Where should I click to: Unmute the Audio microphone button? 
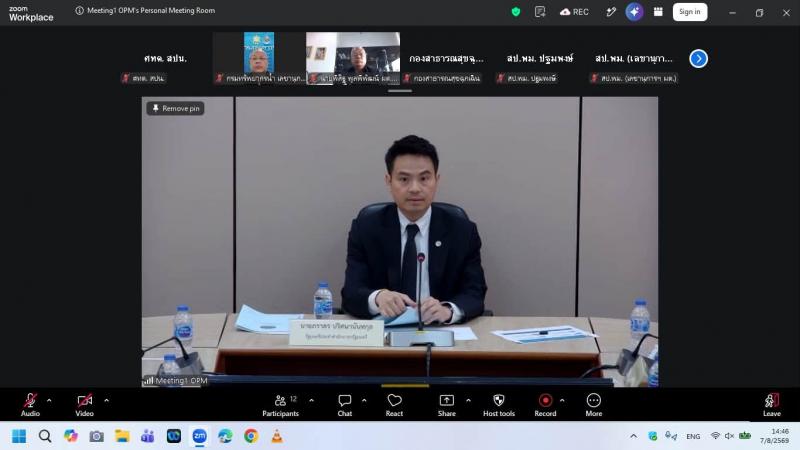(x=30, y=405)
